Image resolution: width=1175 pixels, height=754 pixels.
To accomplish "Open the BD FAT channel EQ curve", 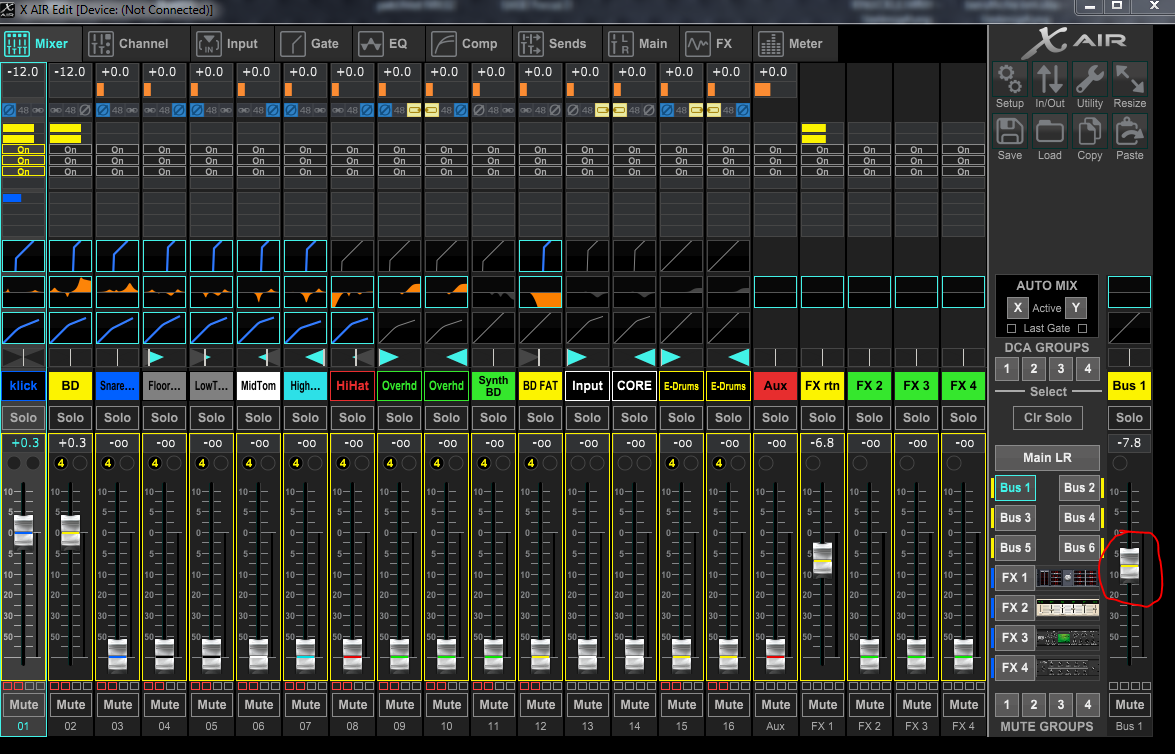I will click(x=540, y=292).
